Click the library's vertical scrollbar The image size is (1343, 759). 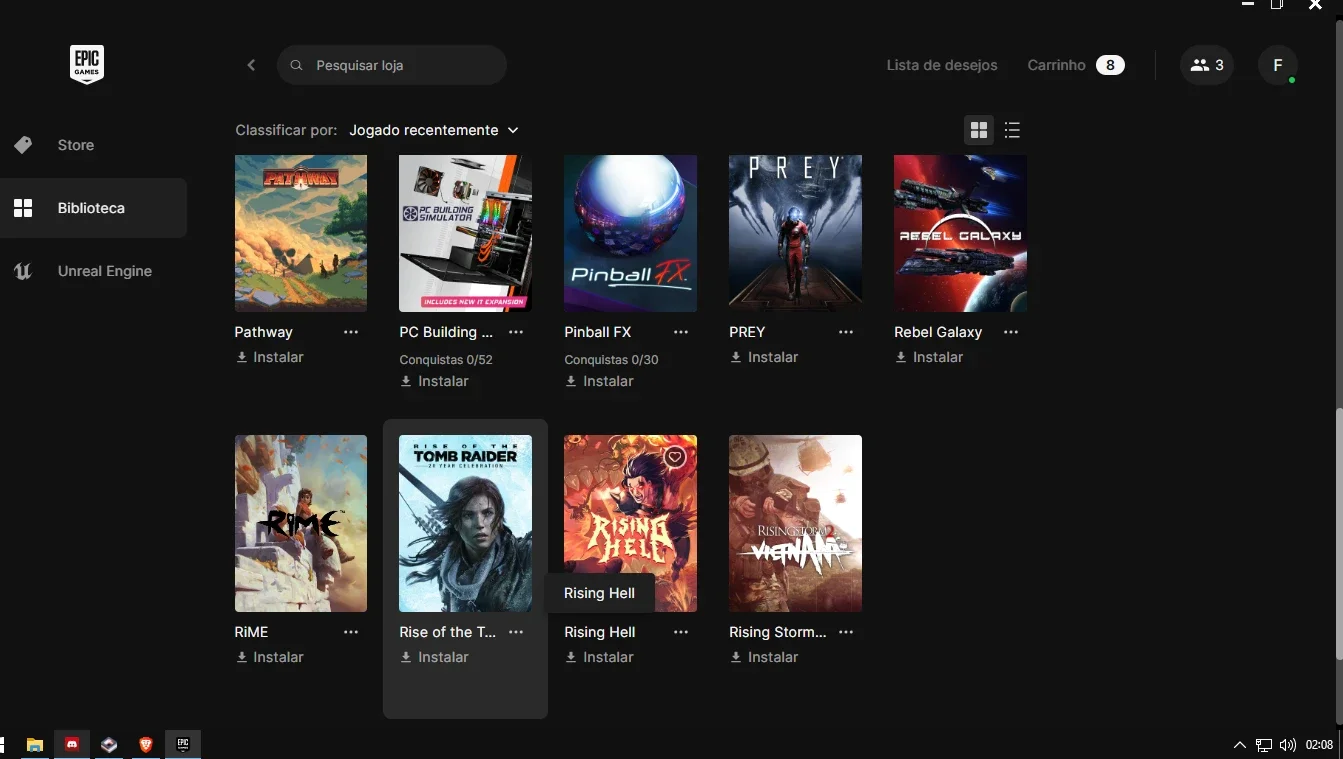pos(1337,533)
